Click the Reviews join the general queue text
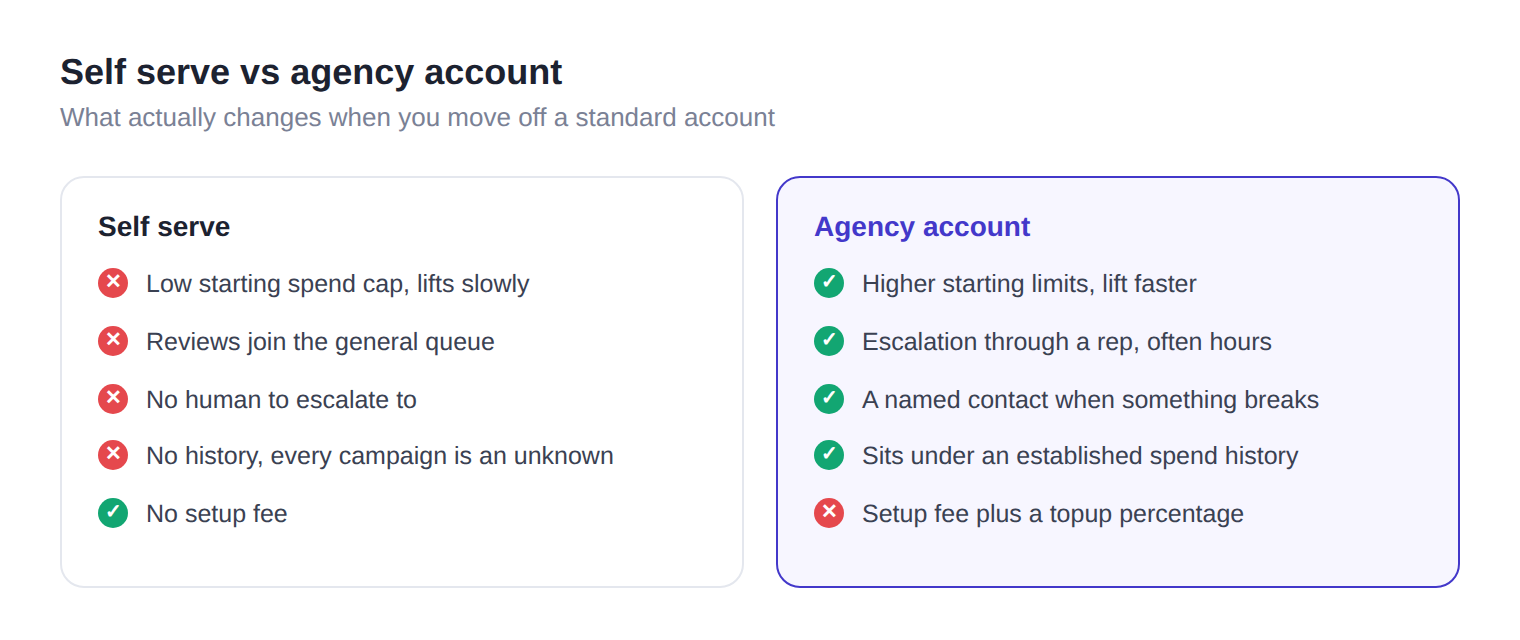 [x=320, y=342]
